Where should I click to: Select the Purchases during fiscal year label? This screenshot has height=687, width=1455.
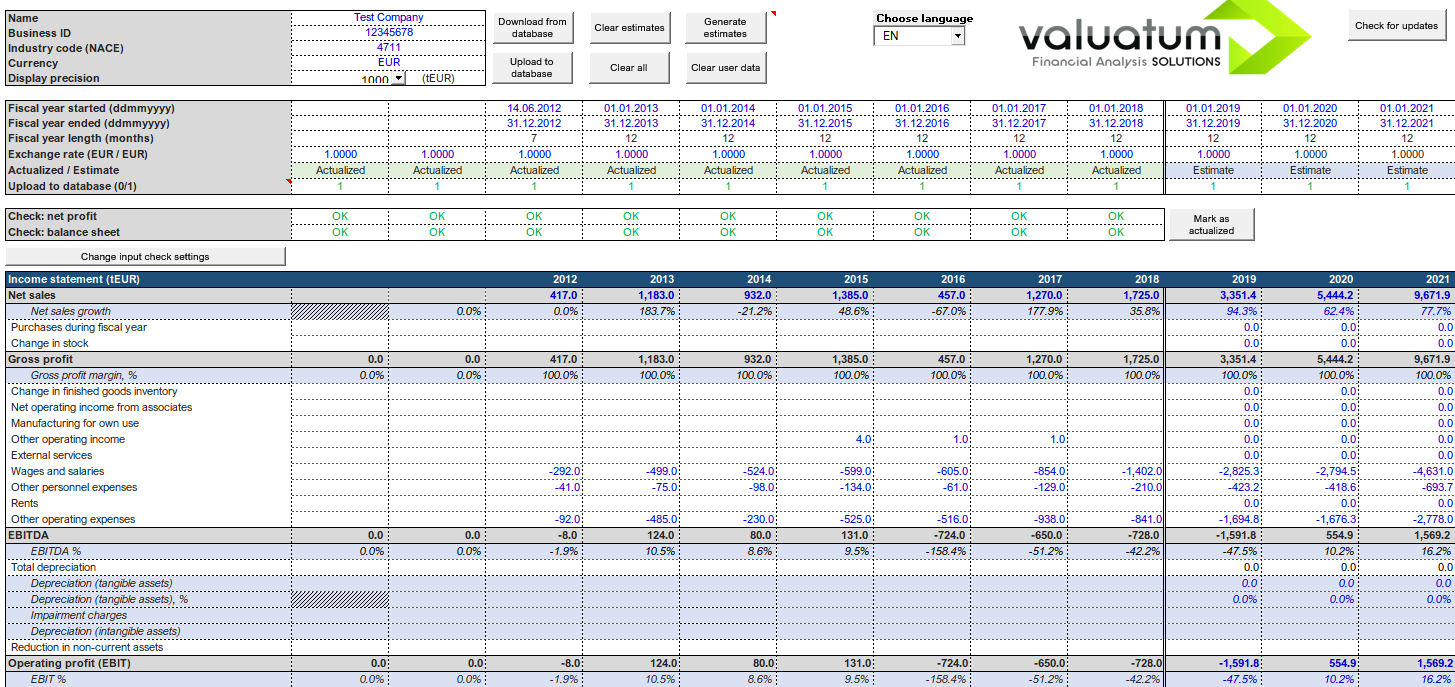(x=79, y=328)
